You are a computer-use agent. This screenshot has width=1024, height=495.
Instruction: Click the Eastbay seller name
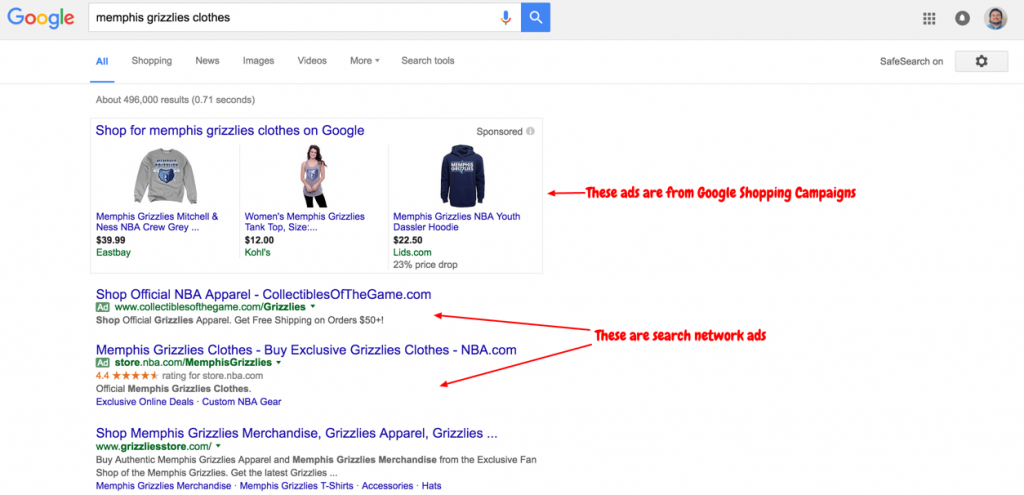(113, 252)
